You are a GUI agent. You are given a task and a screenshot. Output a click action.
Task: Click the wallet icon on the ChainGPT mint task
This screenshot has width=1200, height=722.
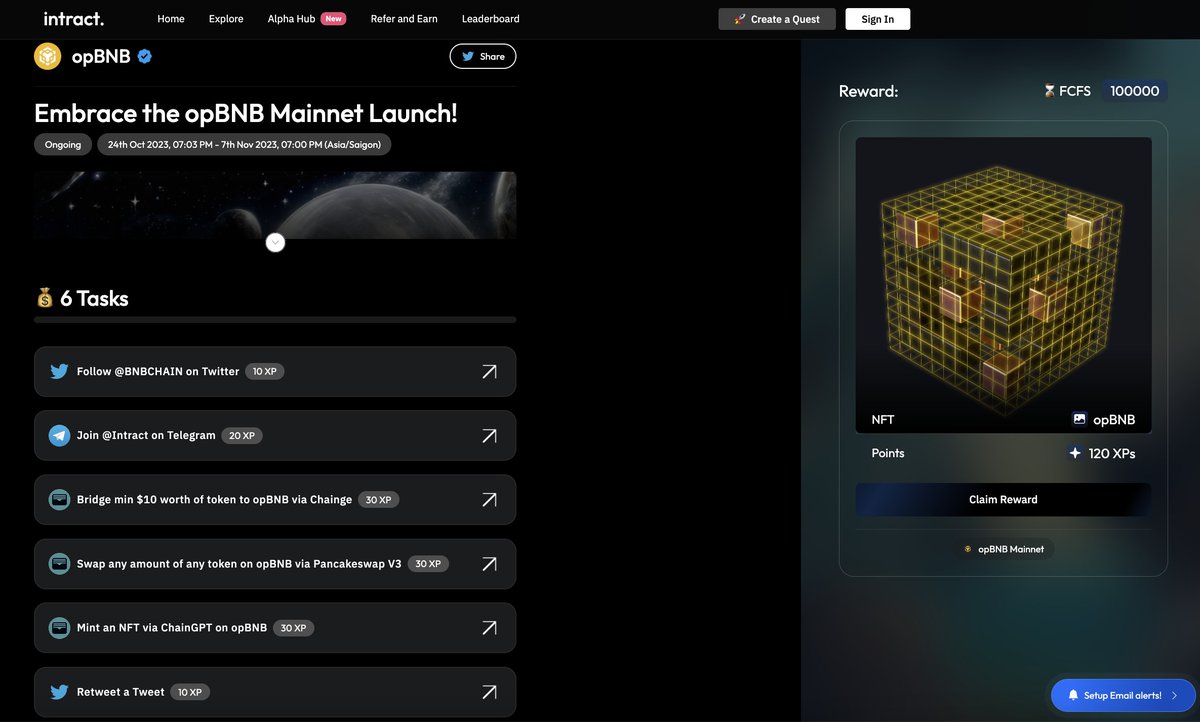click(x=59, y=628)
